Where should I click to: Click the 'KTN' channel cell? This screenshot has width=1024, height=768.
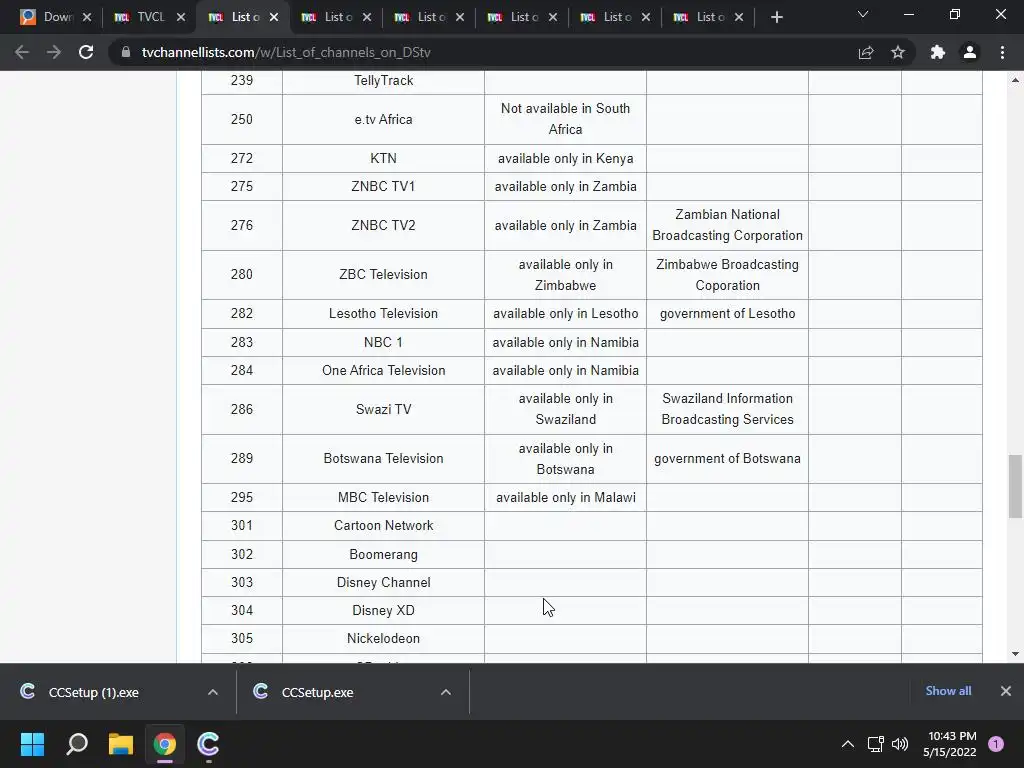383,159
